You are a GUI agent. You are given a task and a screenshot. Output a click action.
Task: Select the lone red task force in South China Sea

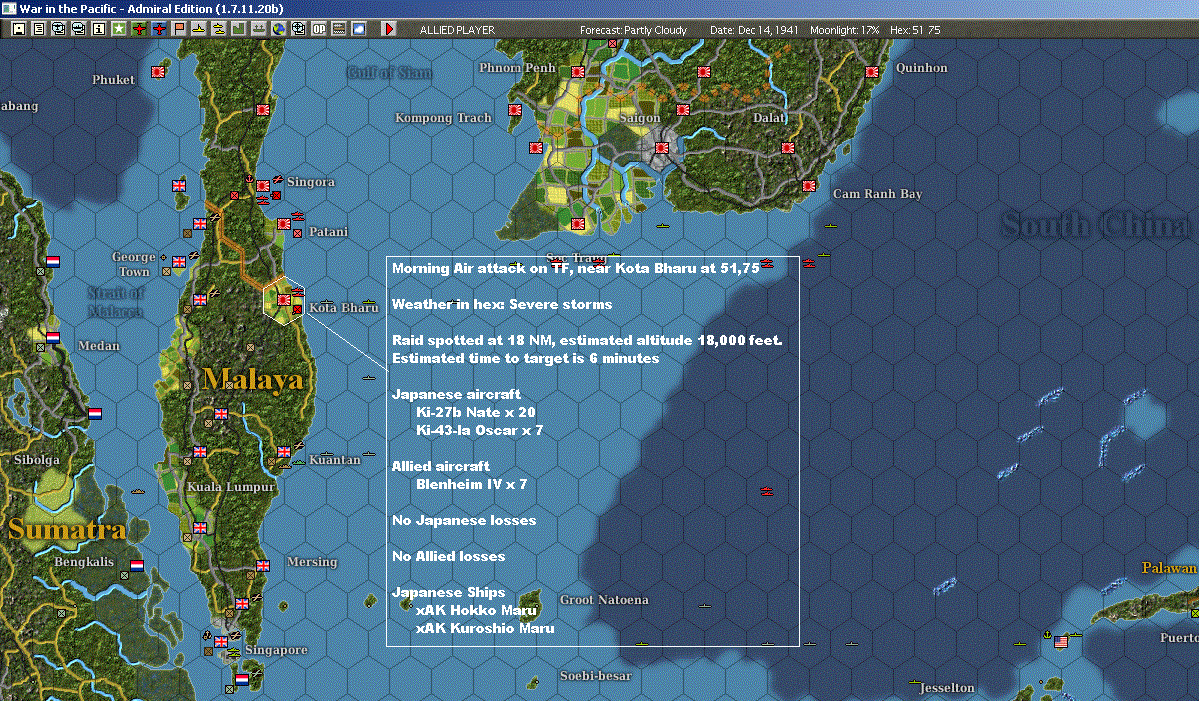[767, 491]
